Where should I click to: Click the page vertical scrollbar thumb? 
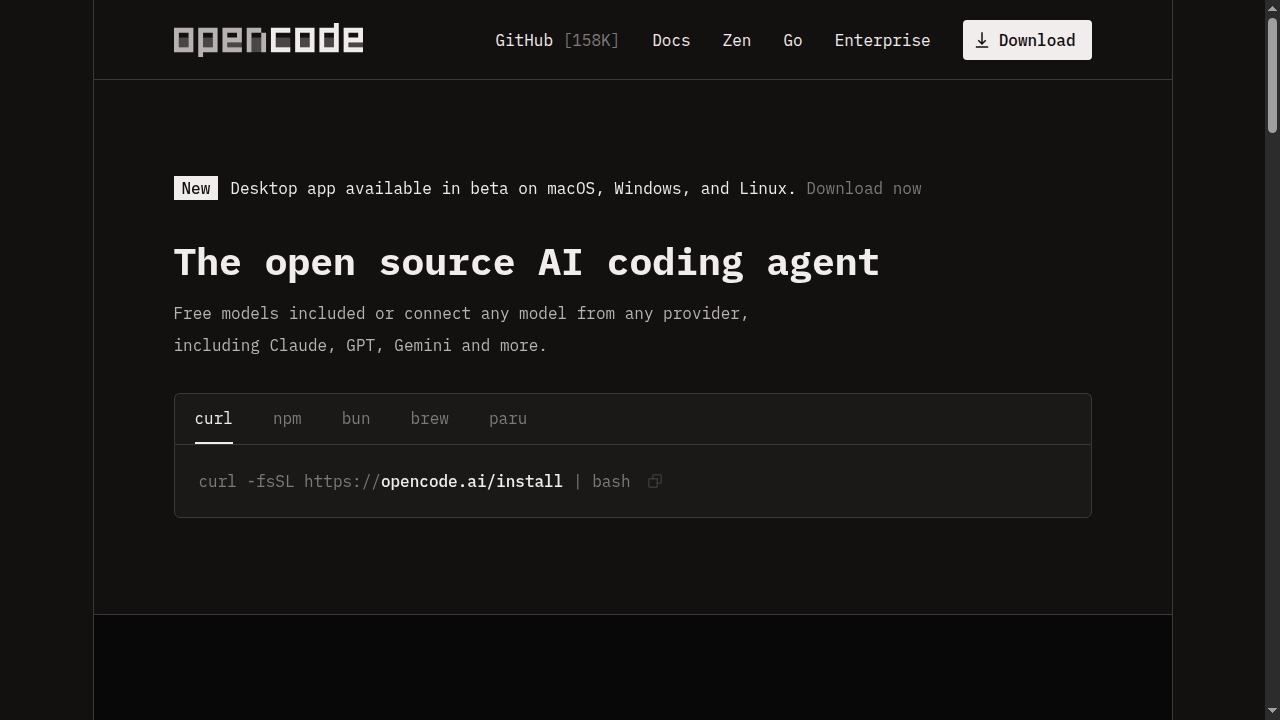point(1272,75)
